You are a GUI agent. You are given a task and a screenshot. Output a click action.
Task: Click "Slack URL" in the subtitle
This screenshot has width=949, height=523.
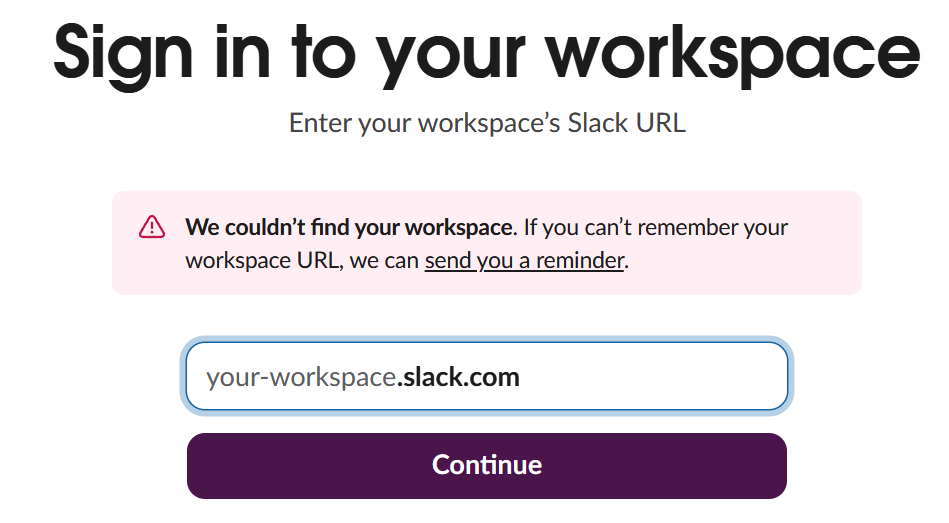click(626, 123)
